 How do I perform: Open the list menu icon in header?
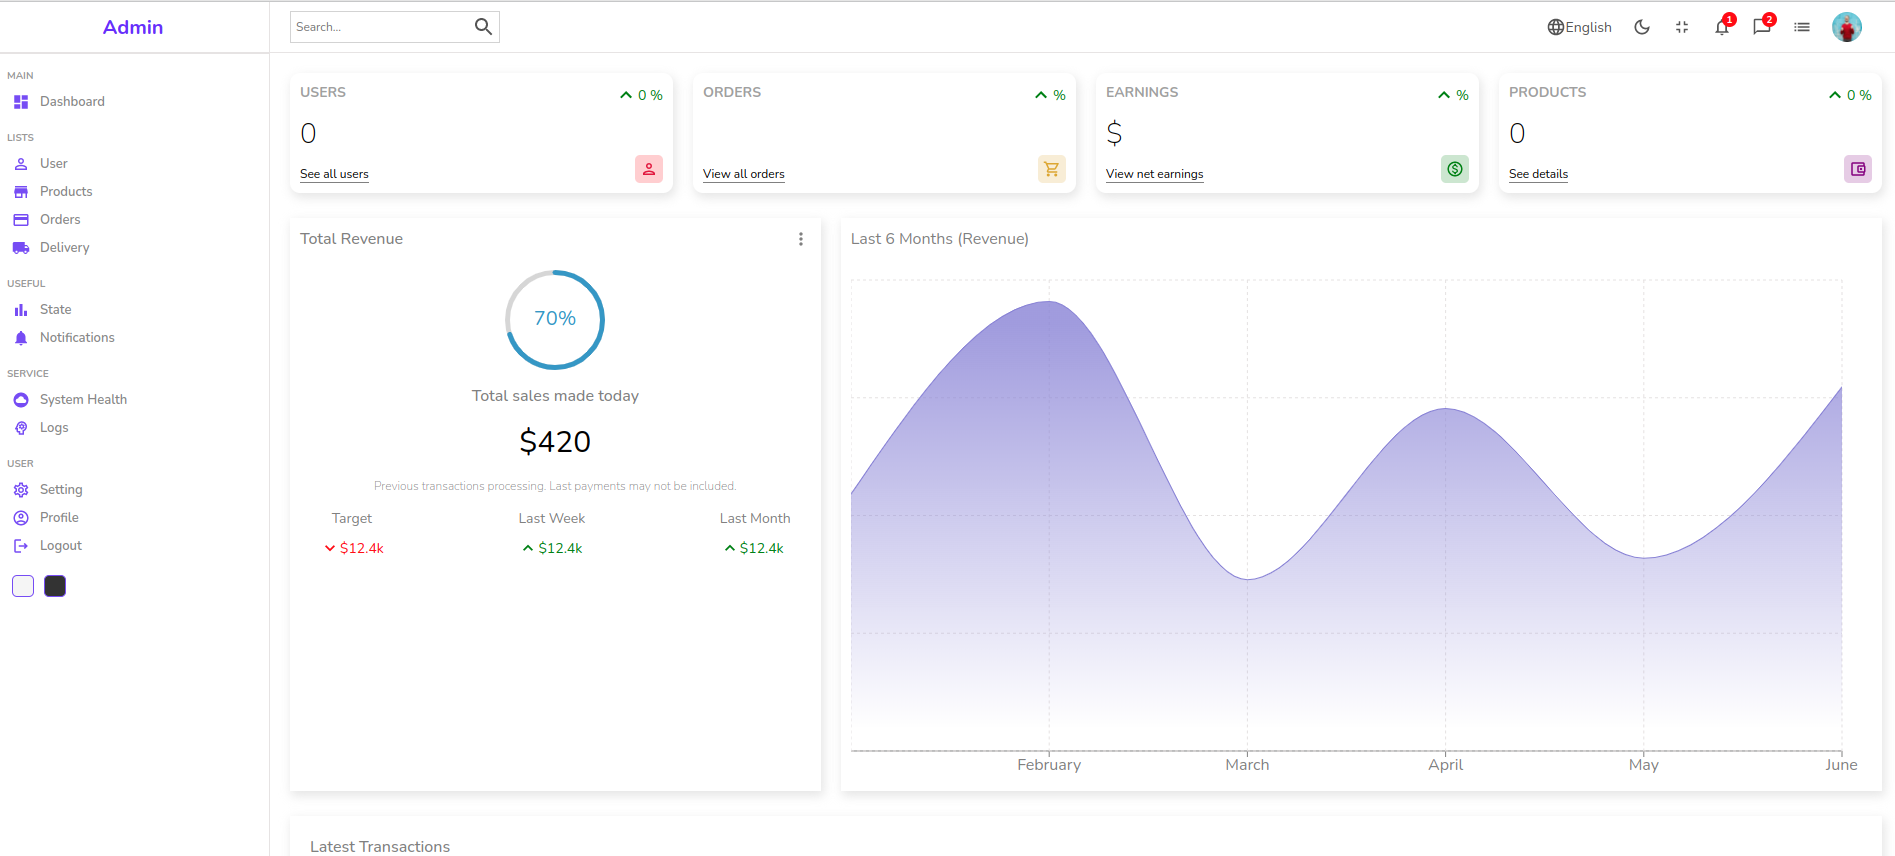1802,27
